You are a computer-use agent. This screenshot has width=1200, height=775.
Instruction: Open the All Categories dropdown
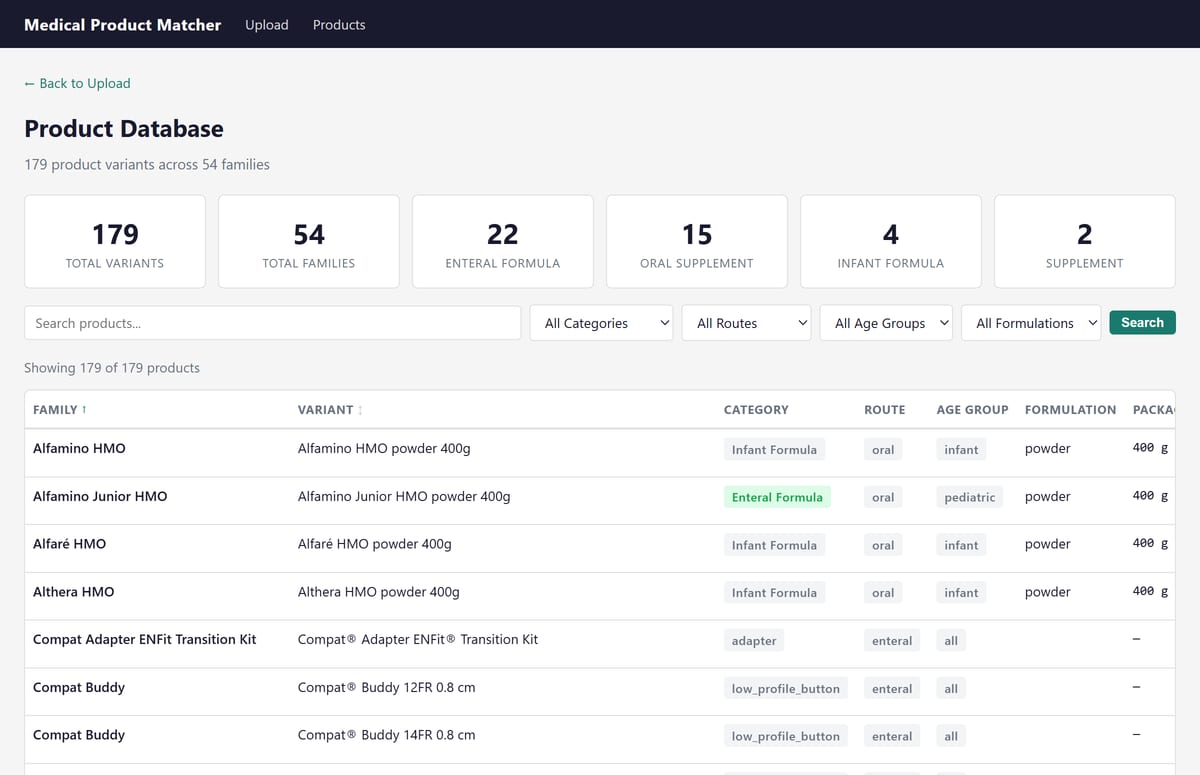tap(601, 323)
